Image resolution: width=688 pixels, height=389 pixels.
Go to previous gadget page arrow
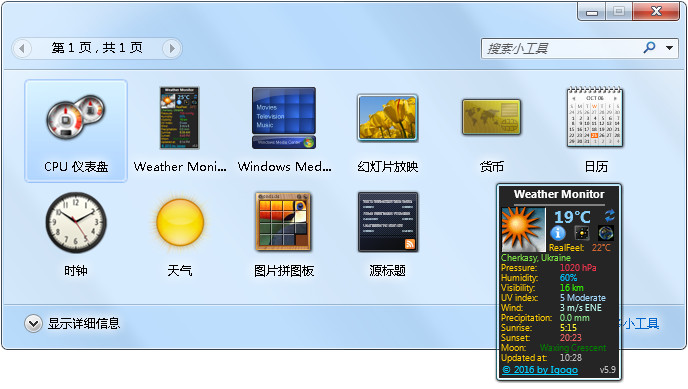pyautogui.click(x=22, y=48)
